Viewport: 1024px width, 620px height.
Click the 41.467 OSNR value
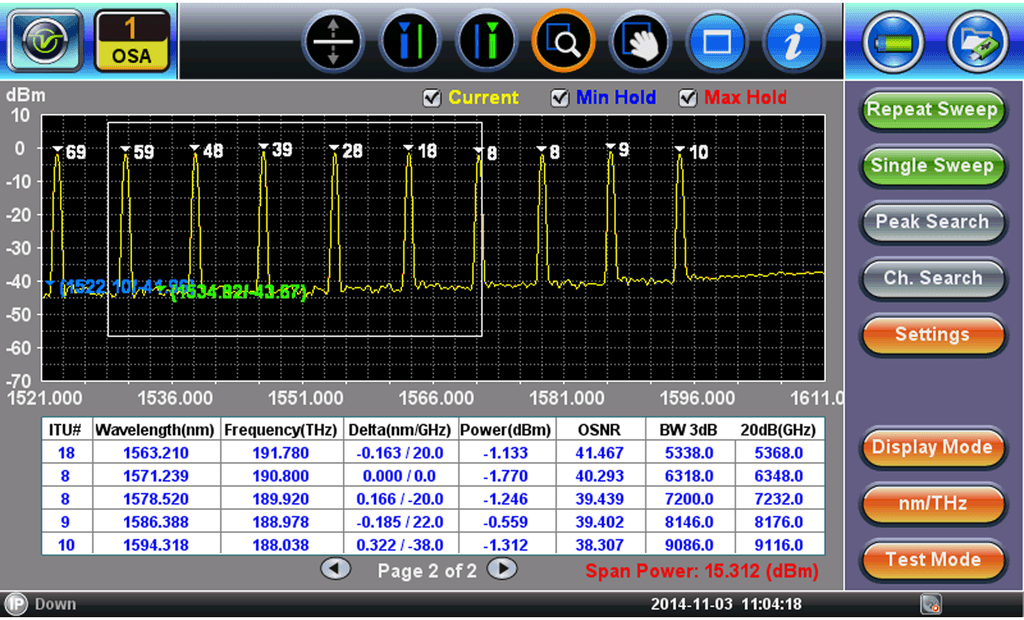[x=600, y=453]
